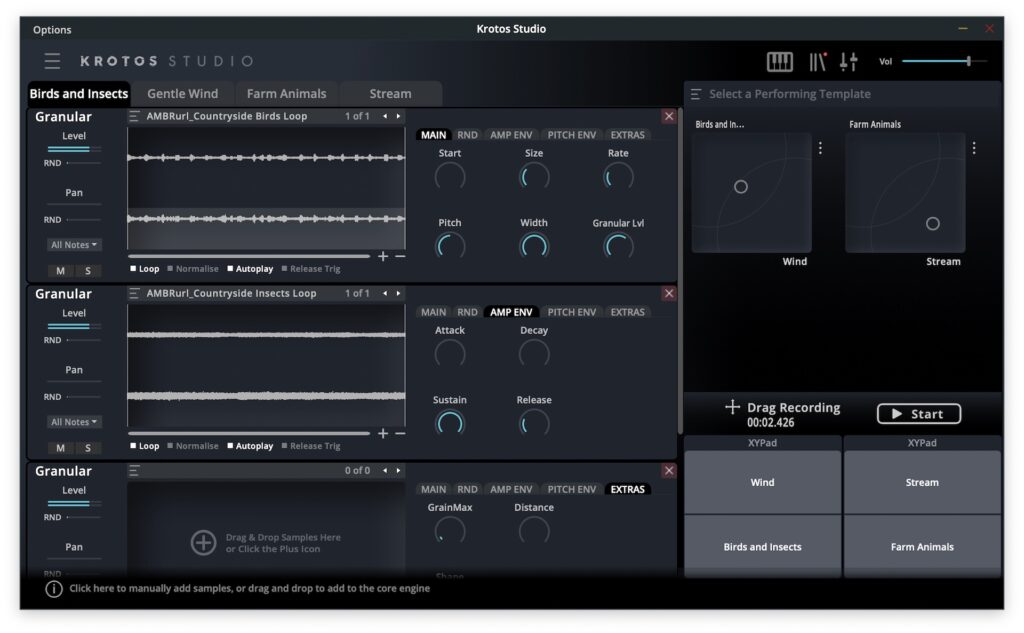Open the sample library icon
Screen dimensions: 1024x633
pos(818,62)
